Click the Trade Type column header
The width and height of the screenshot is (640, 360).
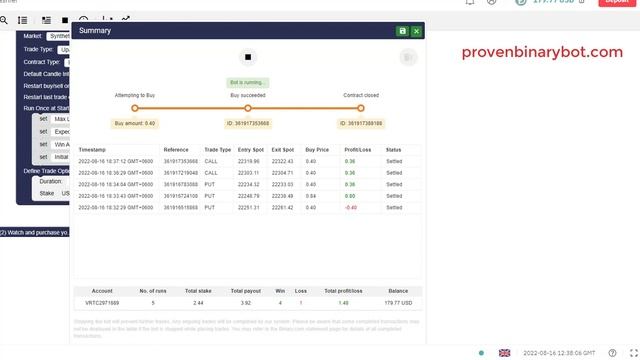pos(218,150)
